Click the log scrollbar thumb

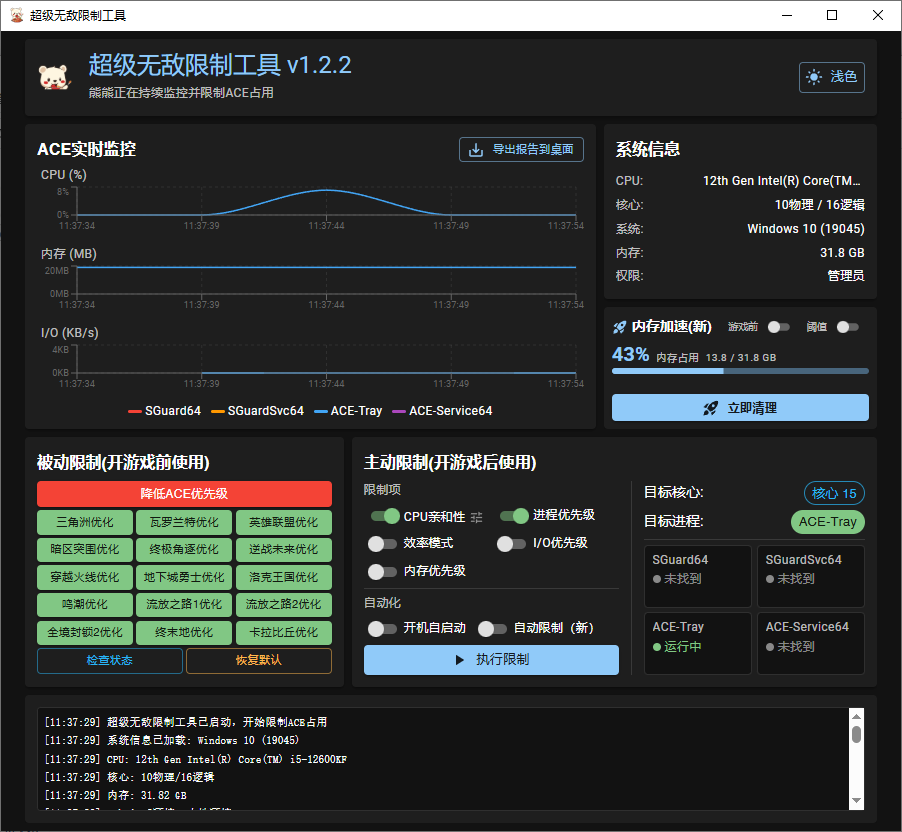click(x=857, y=735)
